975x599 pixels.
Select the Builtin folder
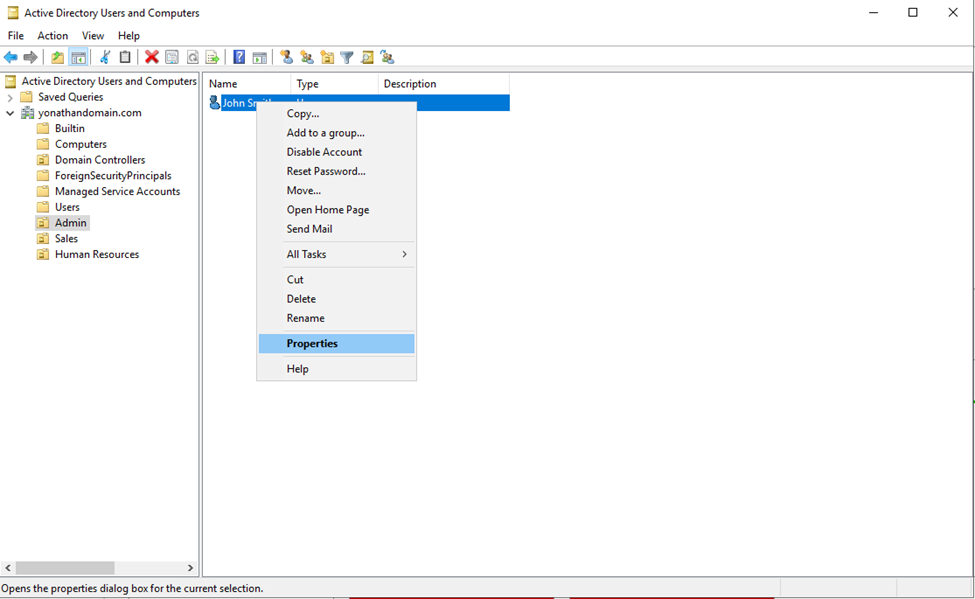[70, 128]
